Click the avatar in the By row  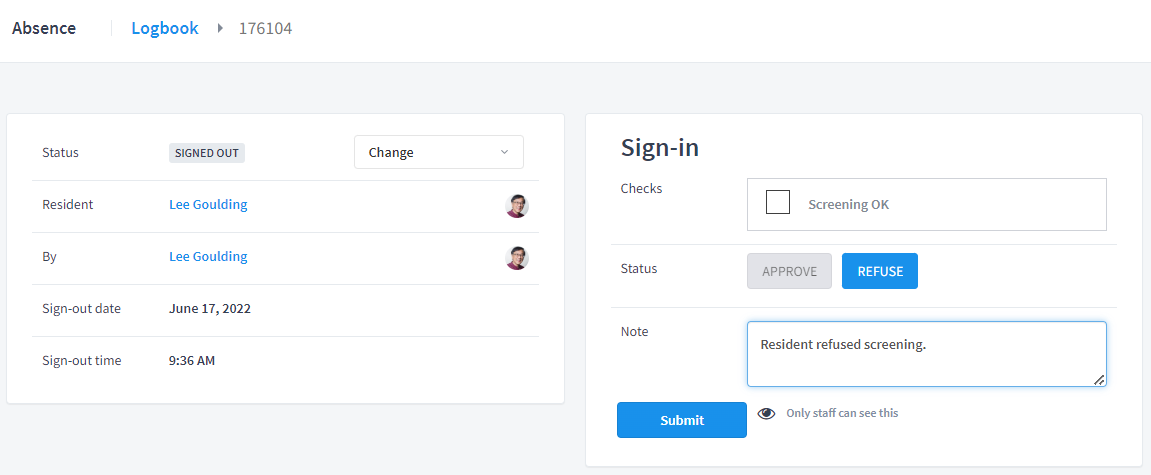click(518, 258)
